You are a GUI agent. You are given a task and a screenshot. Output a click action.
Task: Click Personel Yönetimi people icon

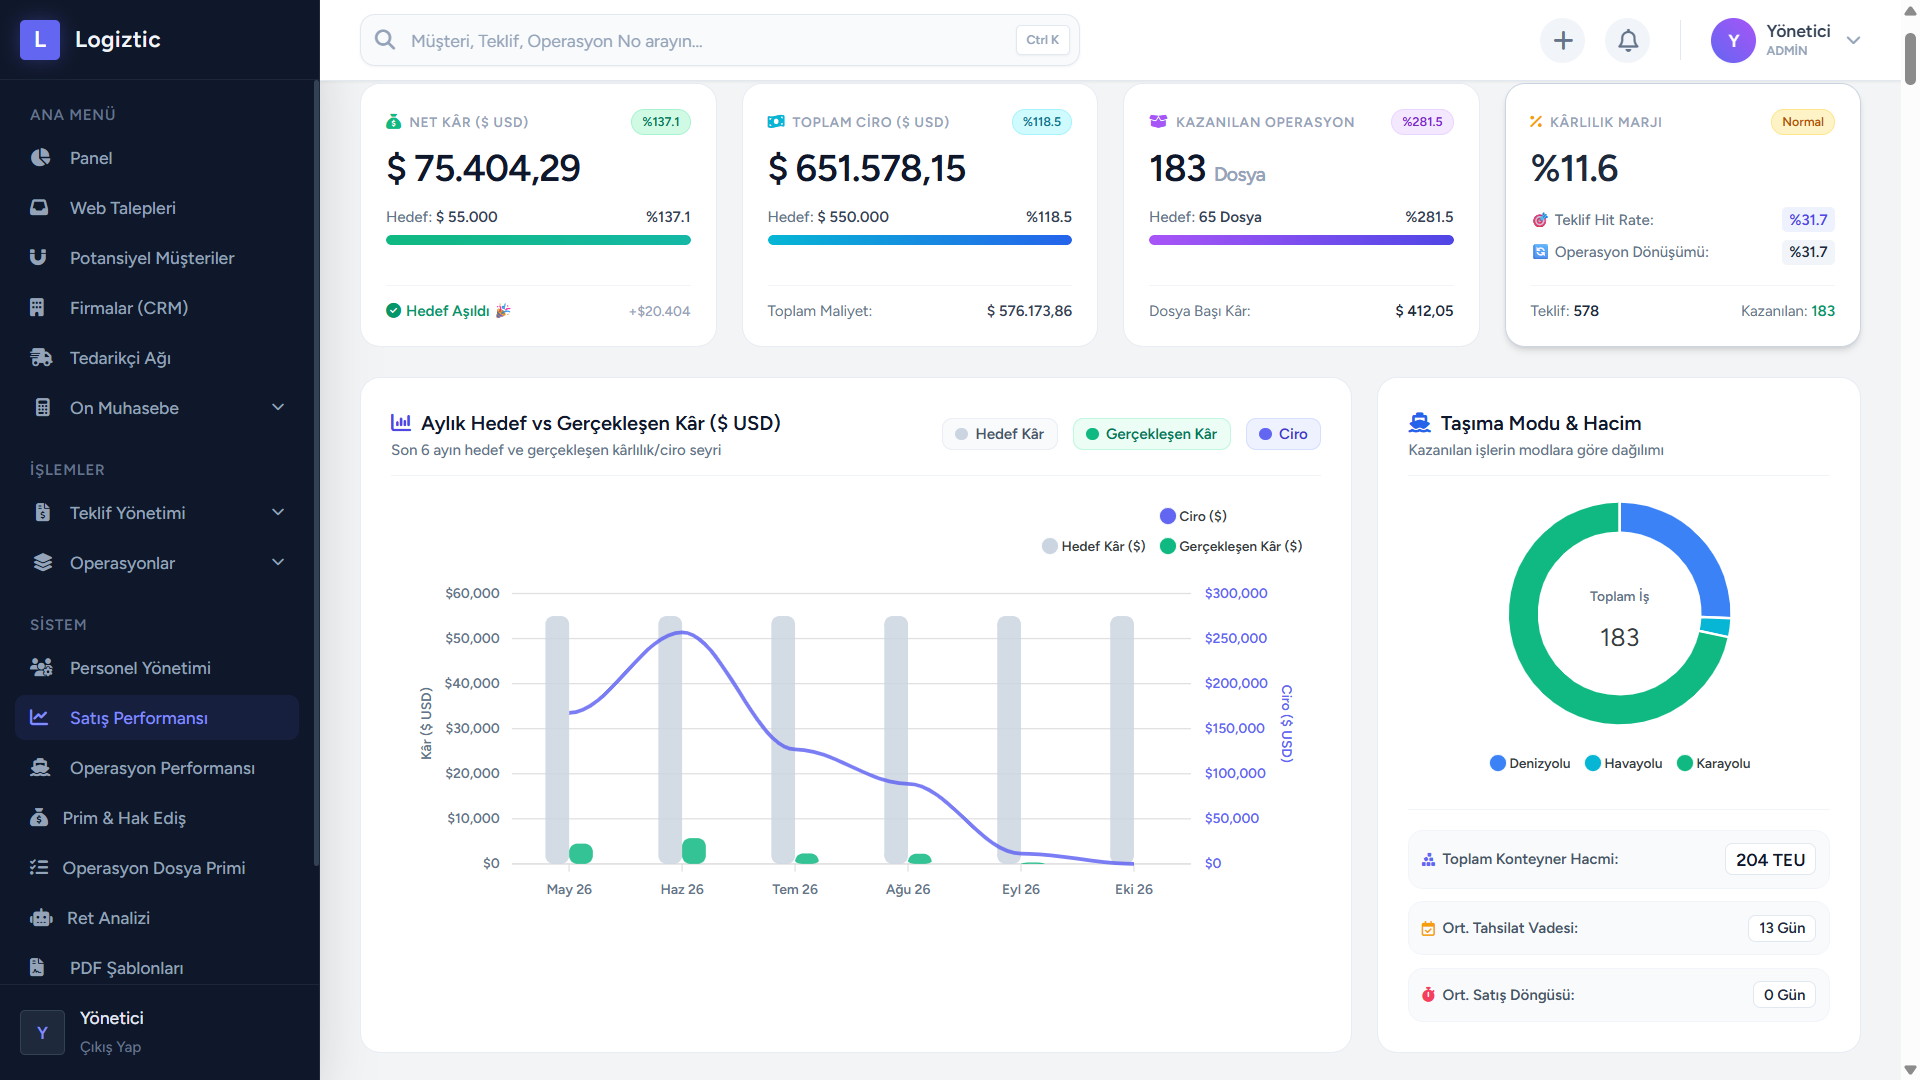click(41, 668)
